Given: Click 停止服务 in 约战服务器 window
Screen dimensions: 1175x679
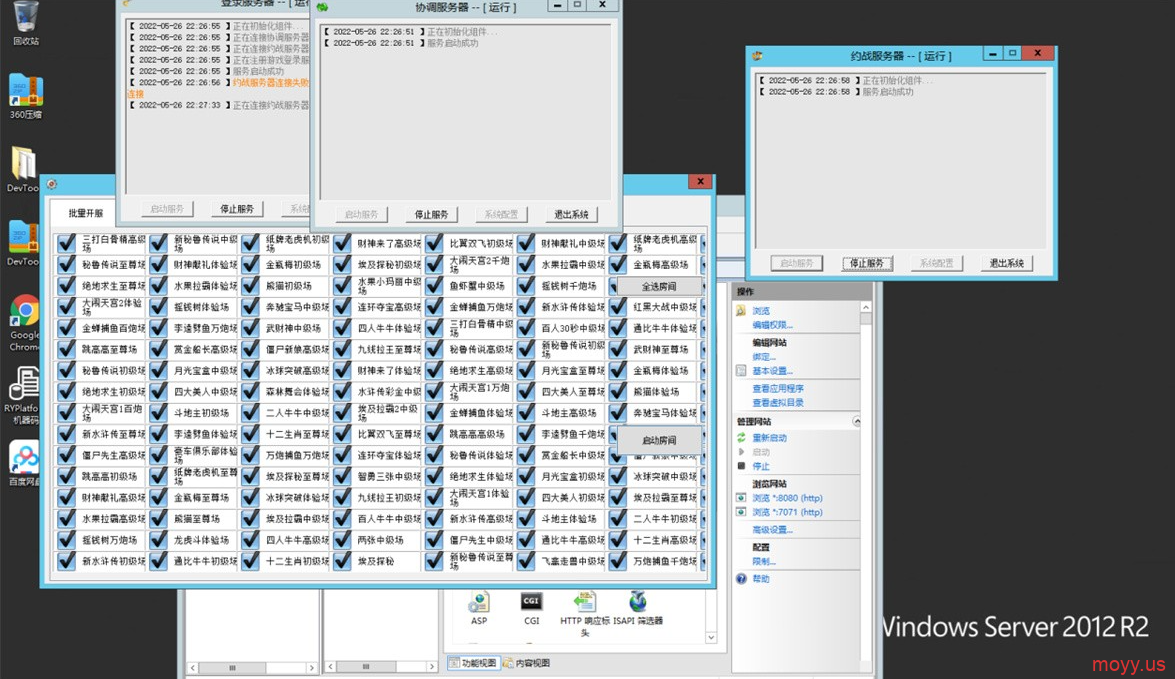Looking at the screenshot, I should 867,263.
